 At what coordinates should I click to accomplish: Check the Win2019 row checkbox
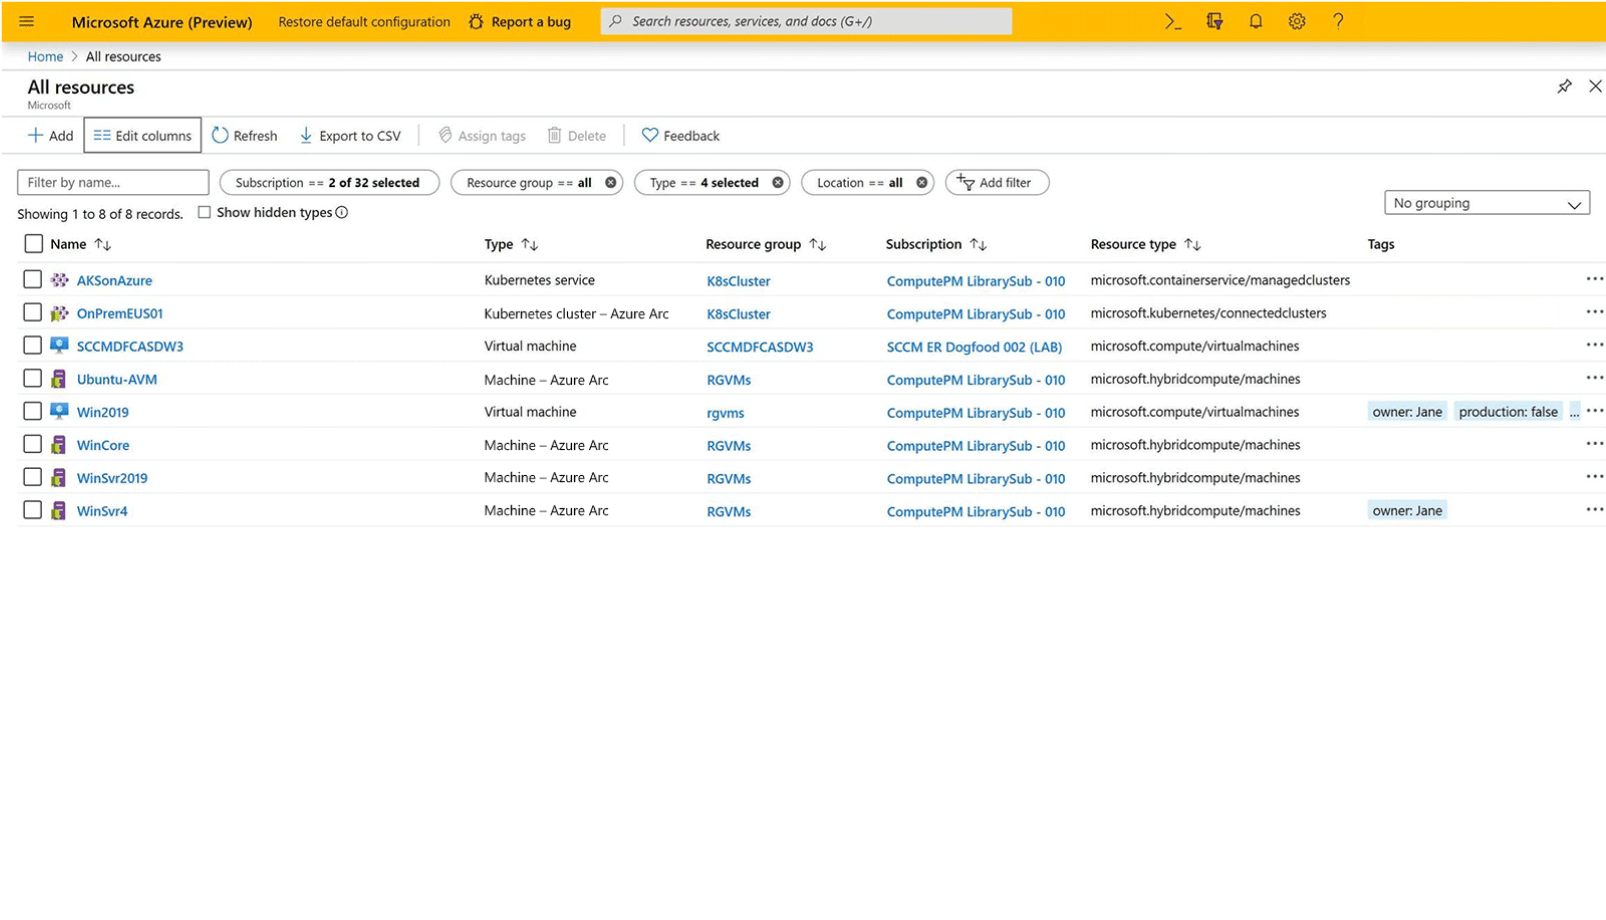click(x=33, y=411)
